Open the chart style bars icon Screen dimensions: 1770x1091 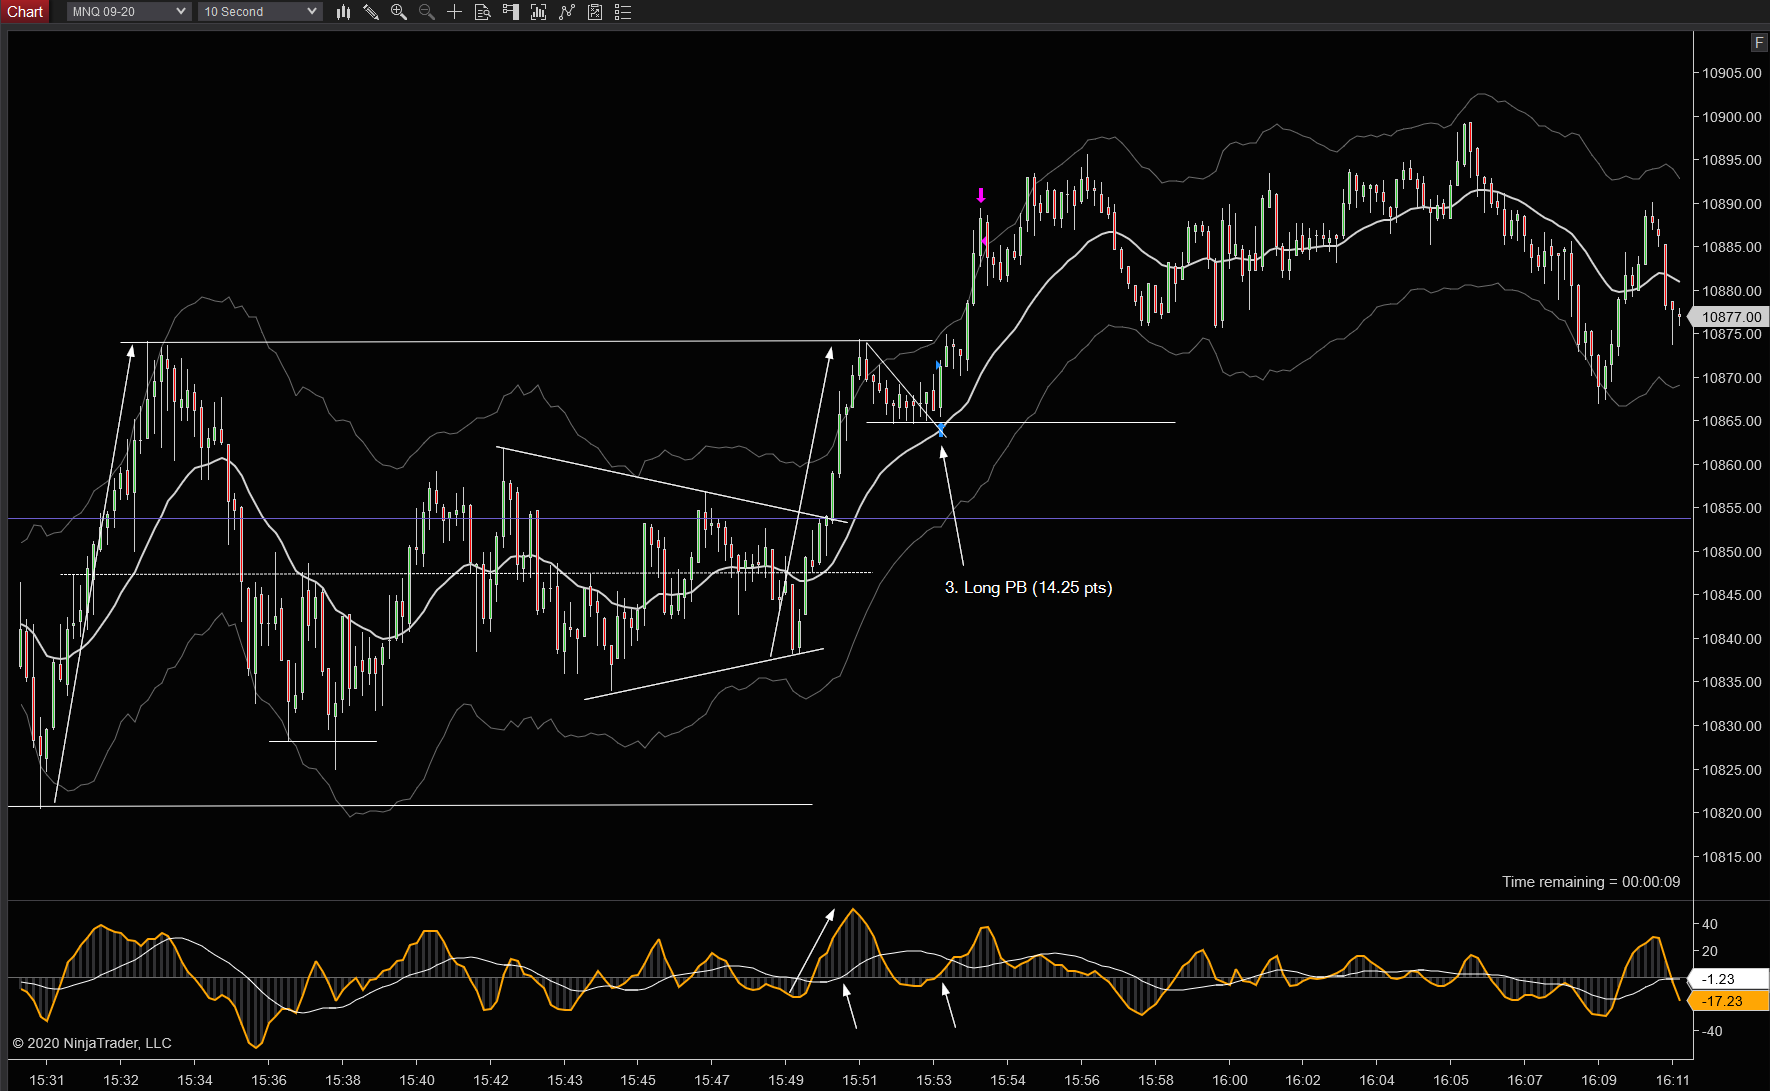point(343,12)
